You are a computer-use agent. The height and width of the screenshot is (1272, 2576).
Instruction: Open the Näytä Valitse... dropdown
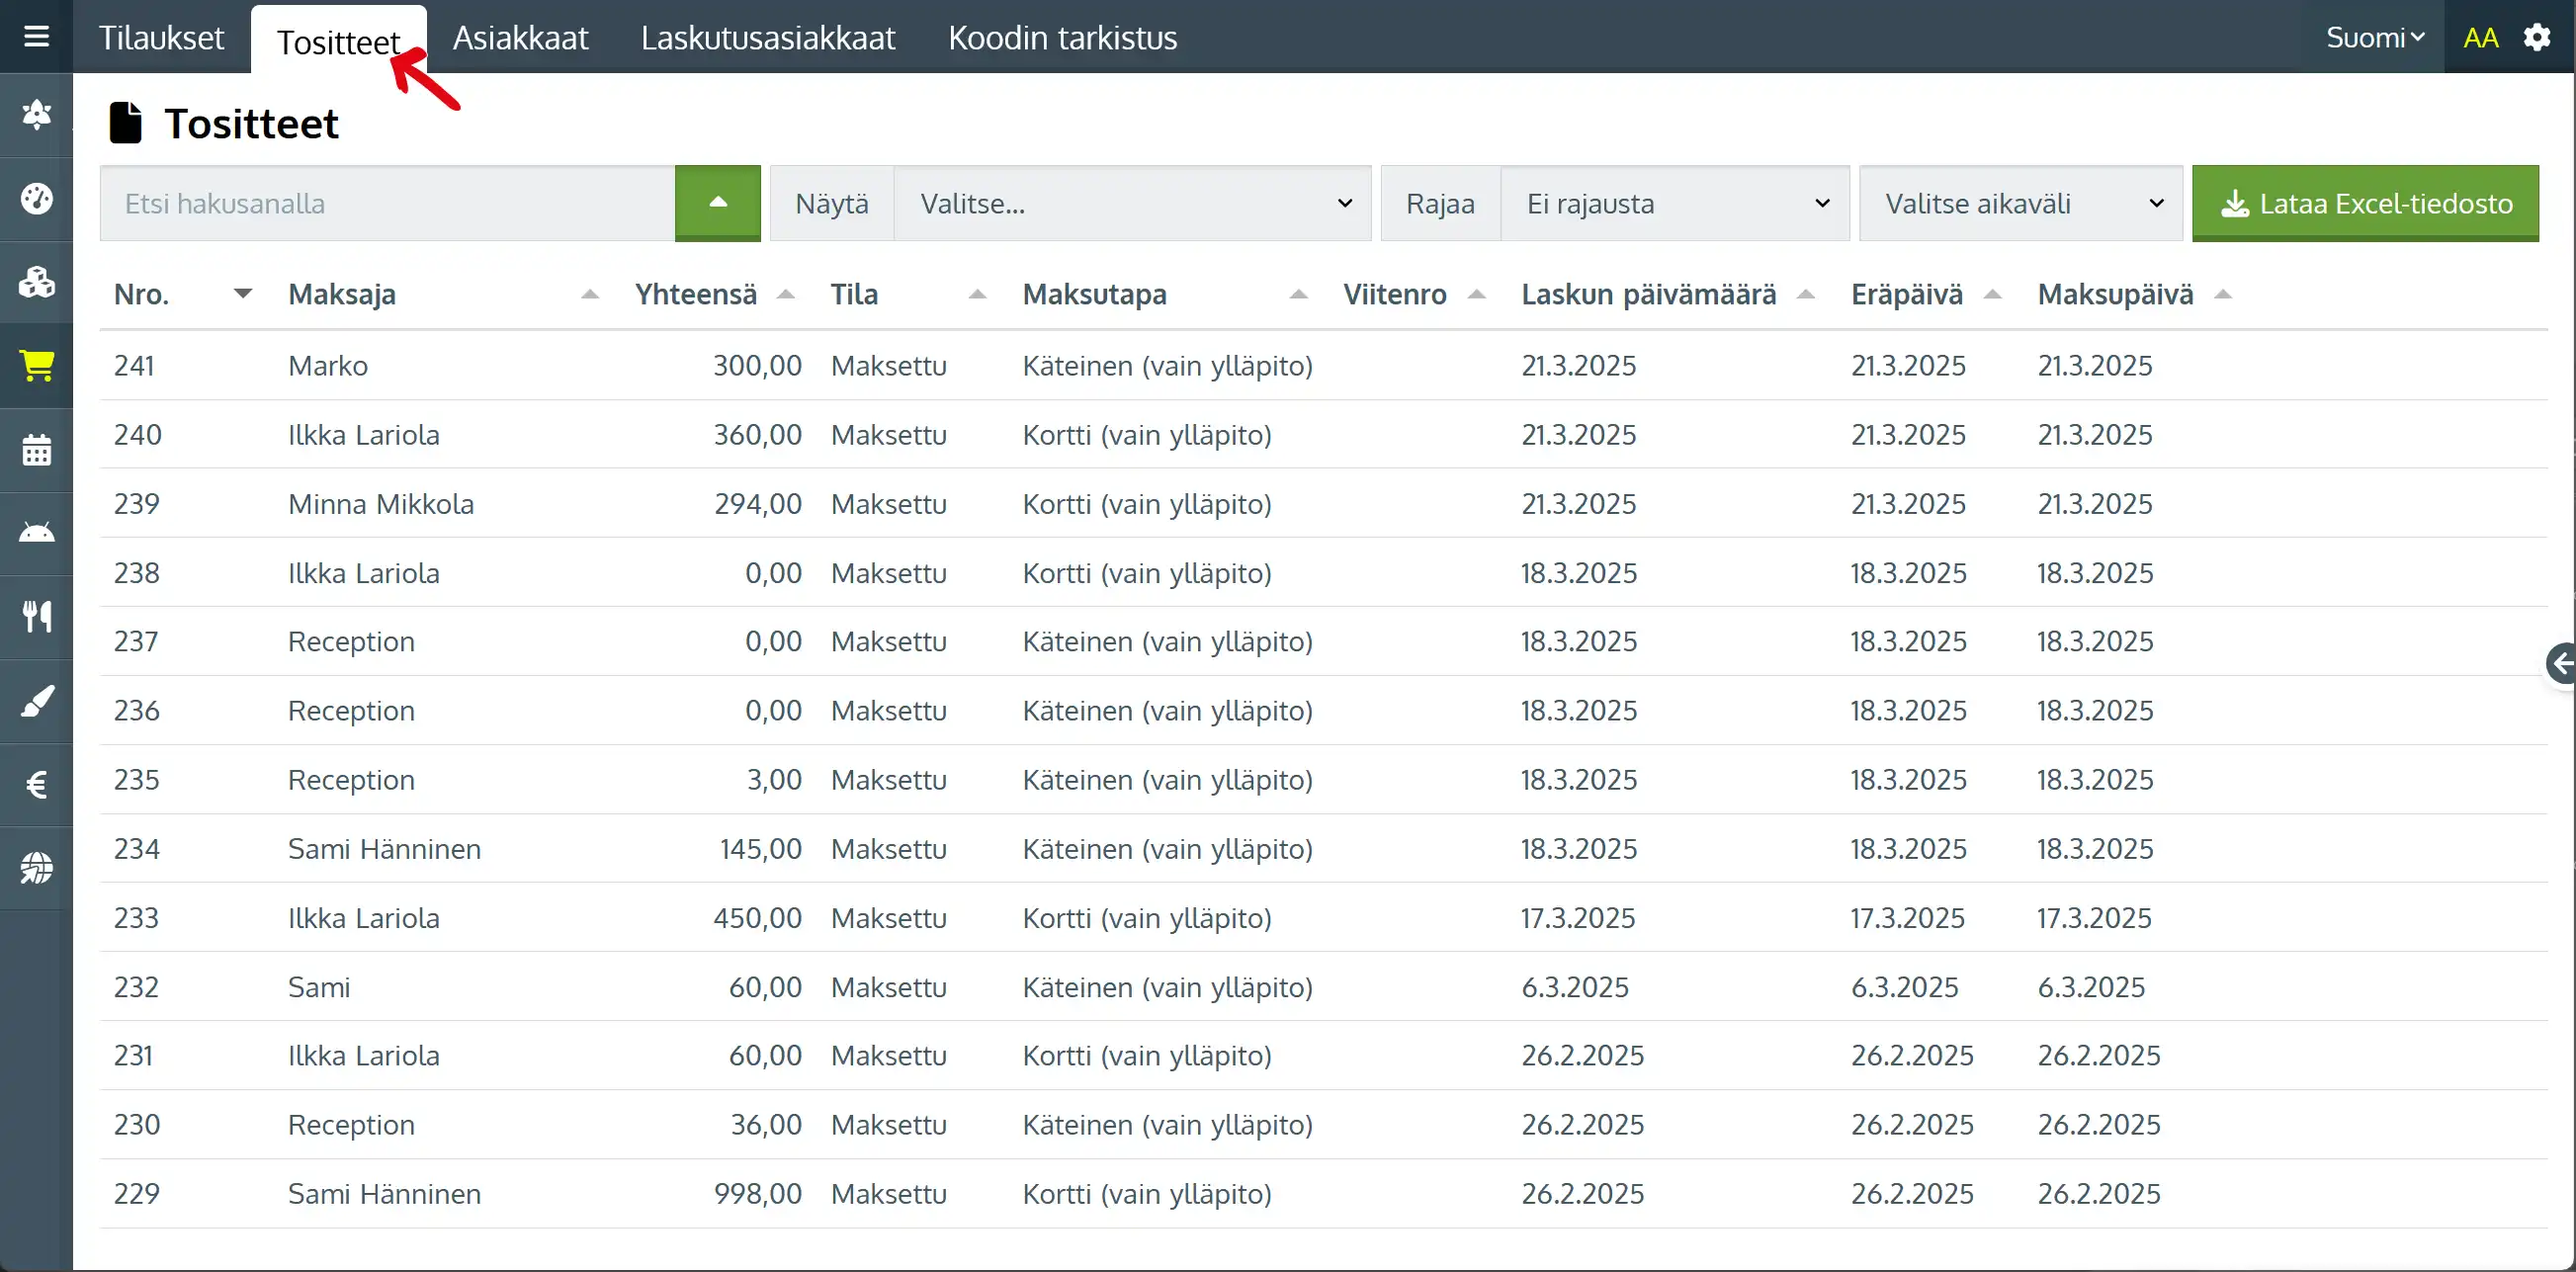pos(1131,204)
